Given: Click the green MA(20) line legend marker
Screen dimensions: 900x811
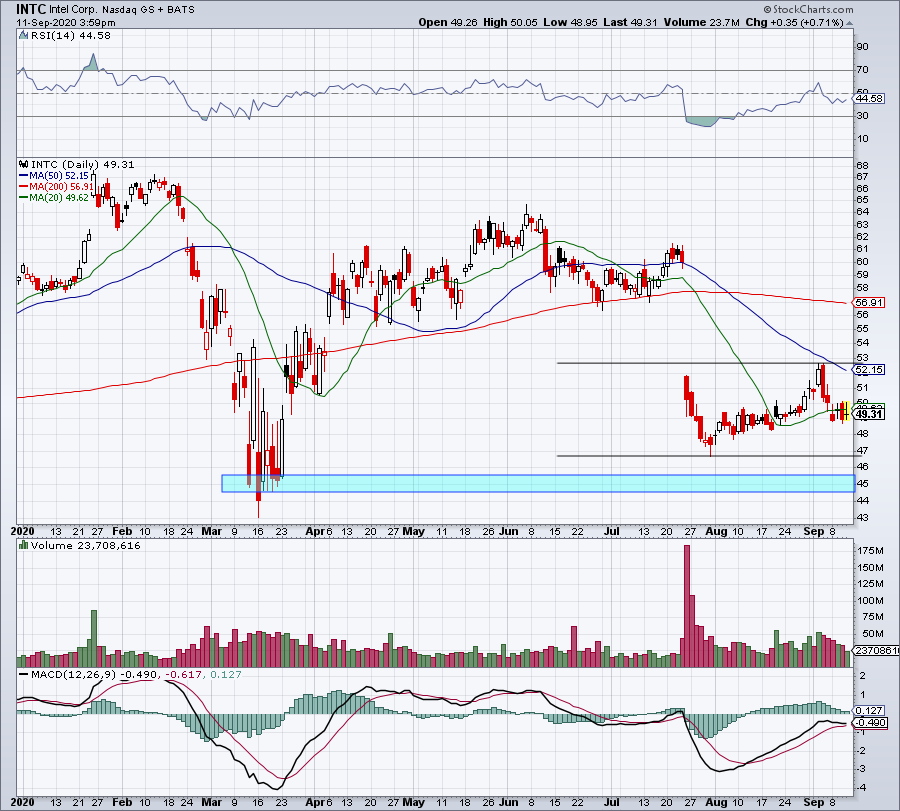Looking at the screenshot, I should tap(24, 197).
